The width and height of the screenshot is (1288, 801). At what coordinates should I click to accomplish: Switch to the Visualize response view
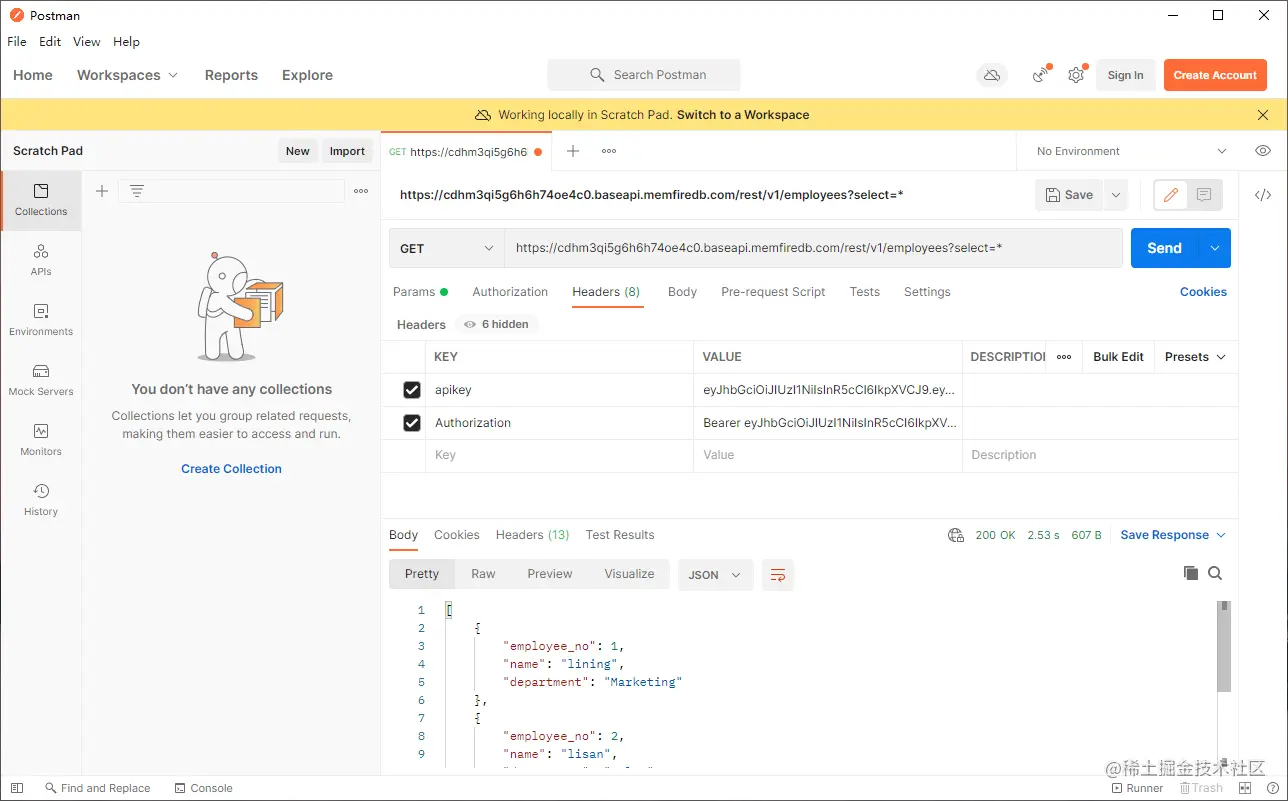point(629,574)
